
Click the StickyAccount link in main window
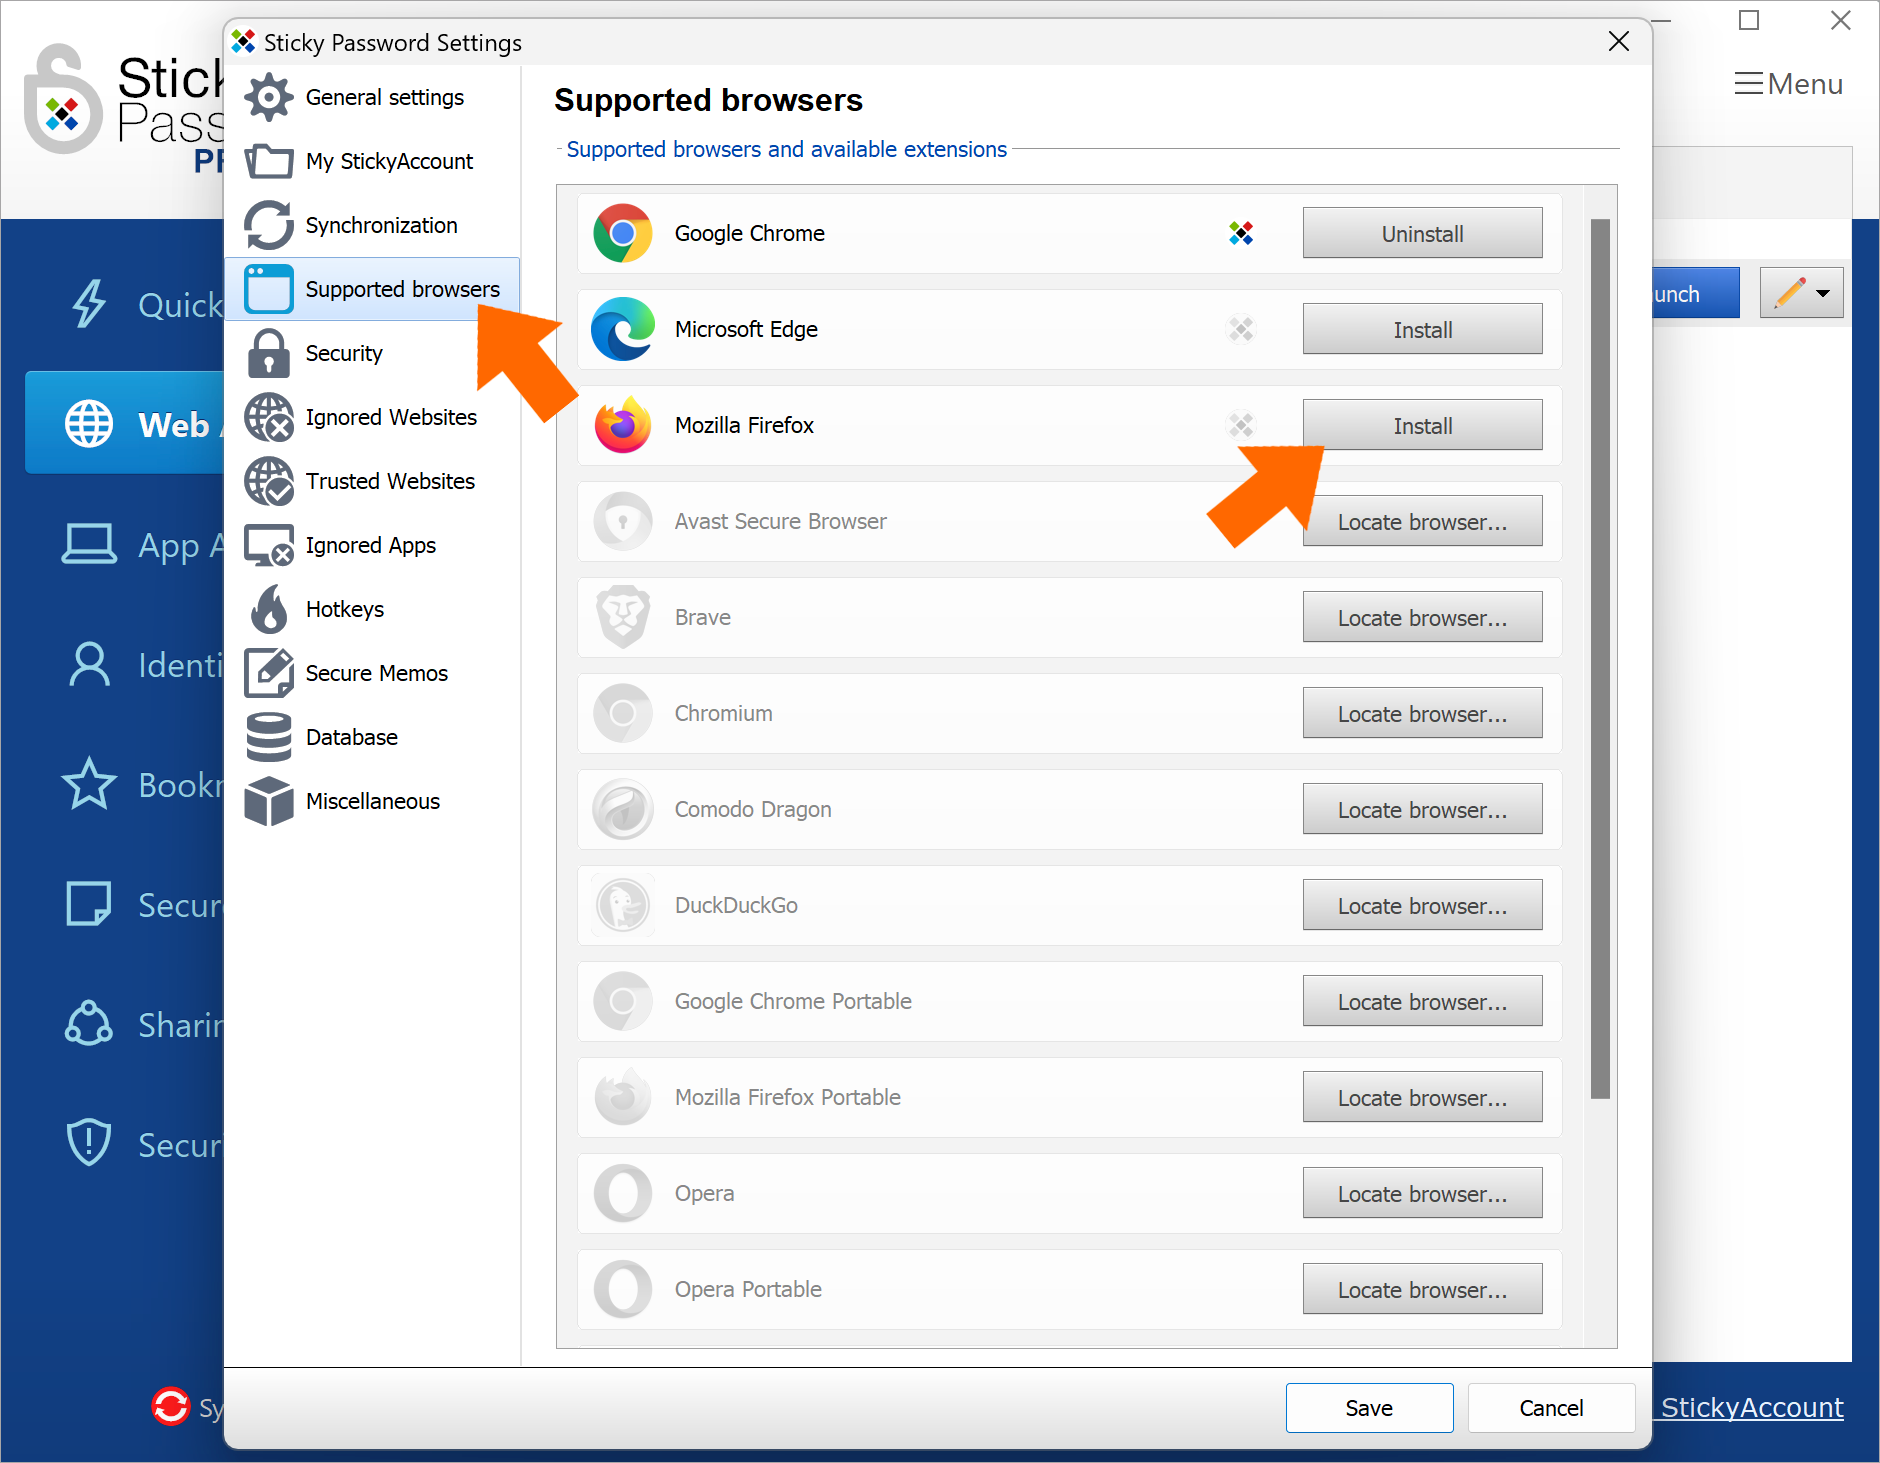1752,1407
